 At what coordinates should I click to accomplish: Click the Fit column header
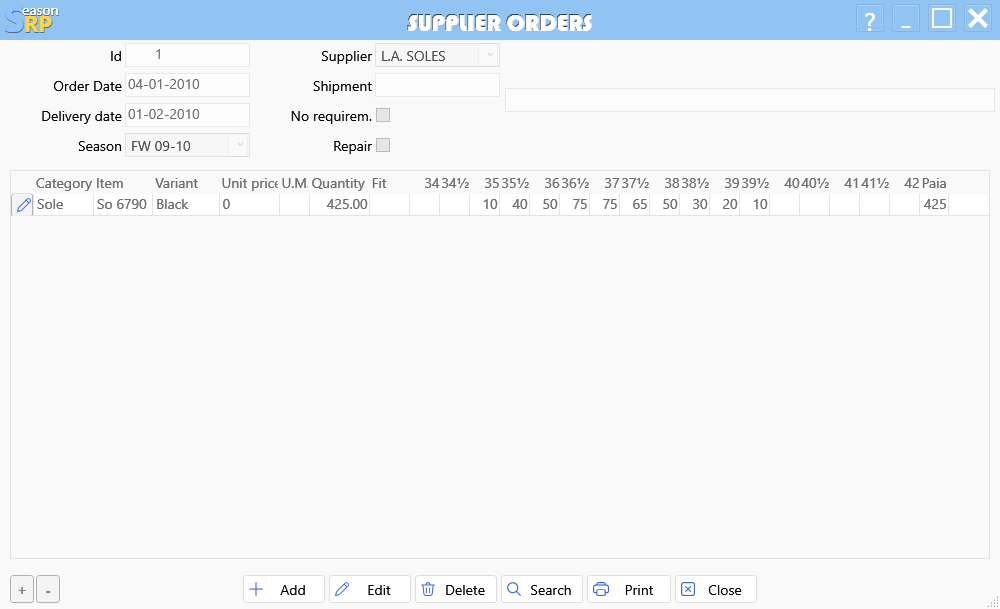coord(379,184)
